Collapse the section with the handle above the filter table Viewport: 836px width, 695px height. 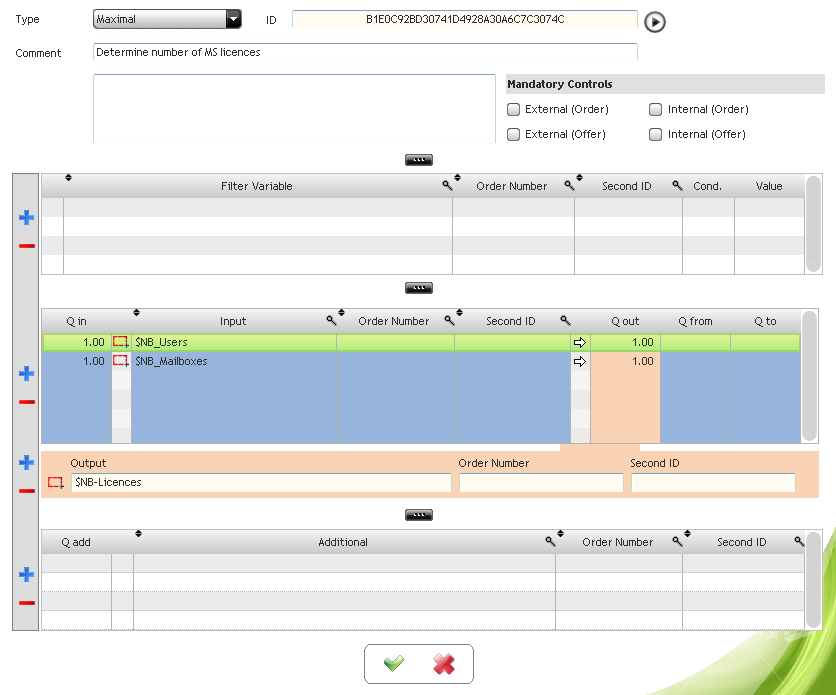pyautogui.click(x=419, y=160)
